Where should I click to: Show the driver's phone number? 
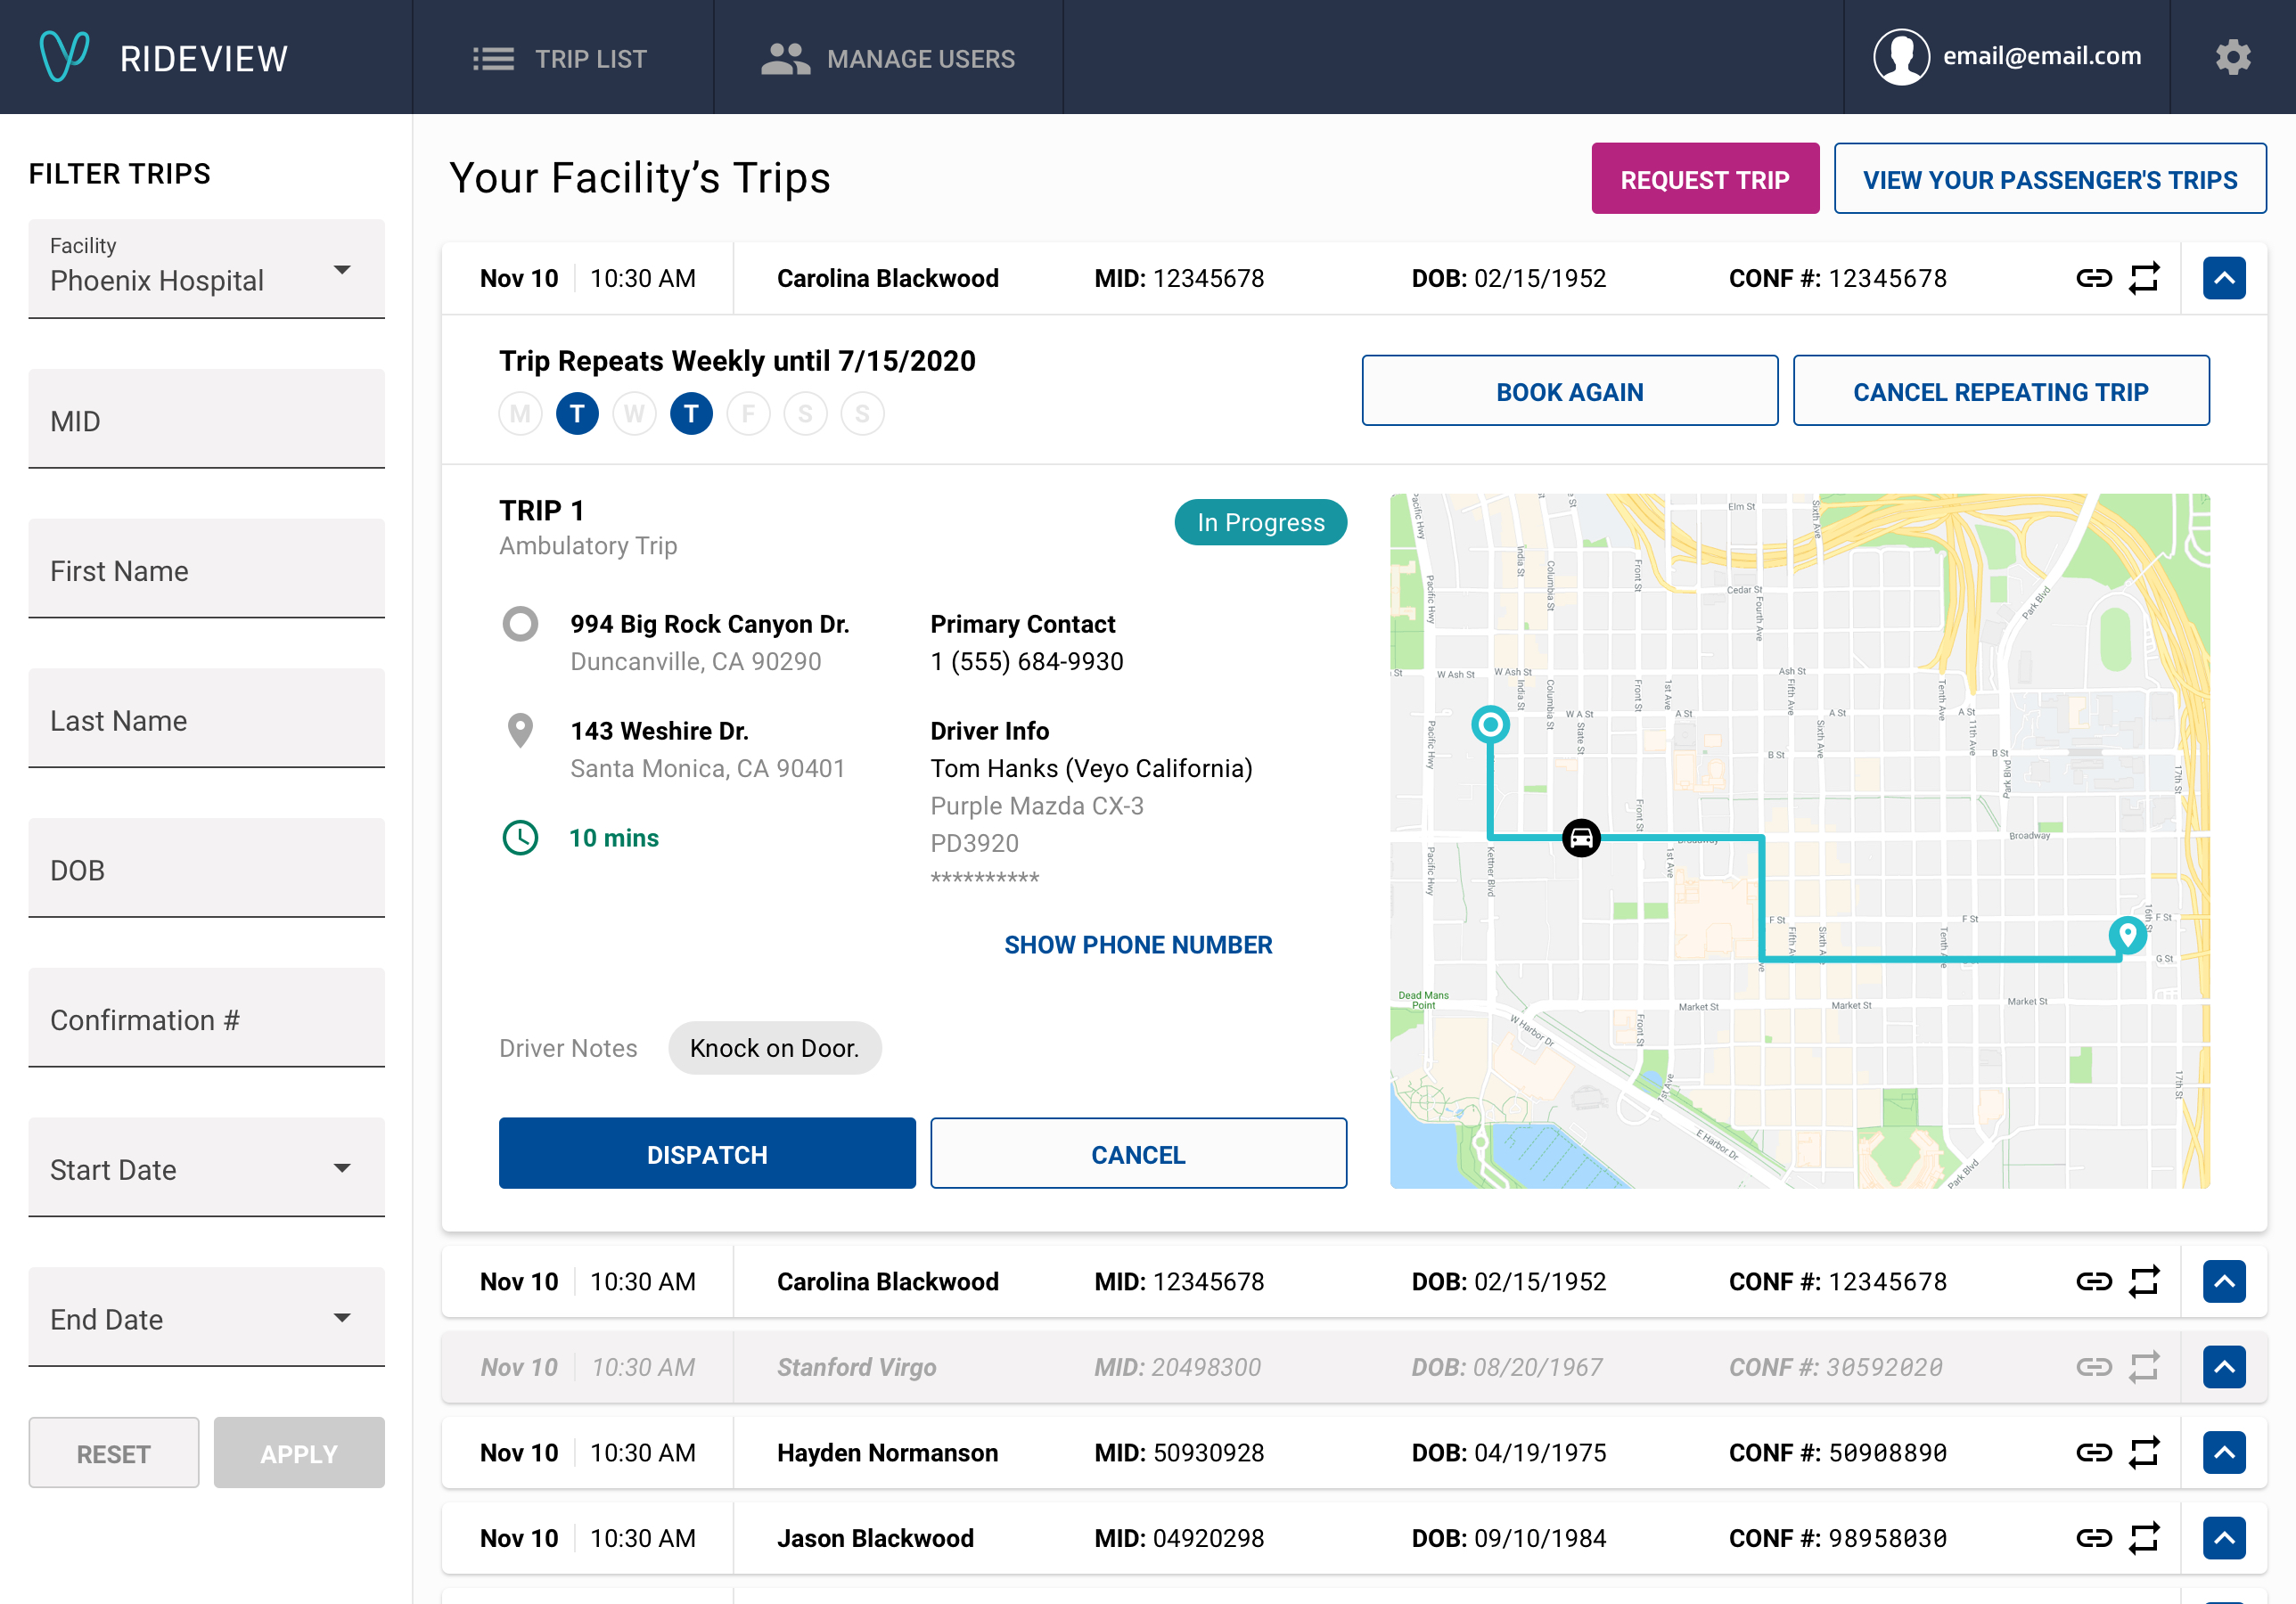[x=1137, y=945]
